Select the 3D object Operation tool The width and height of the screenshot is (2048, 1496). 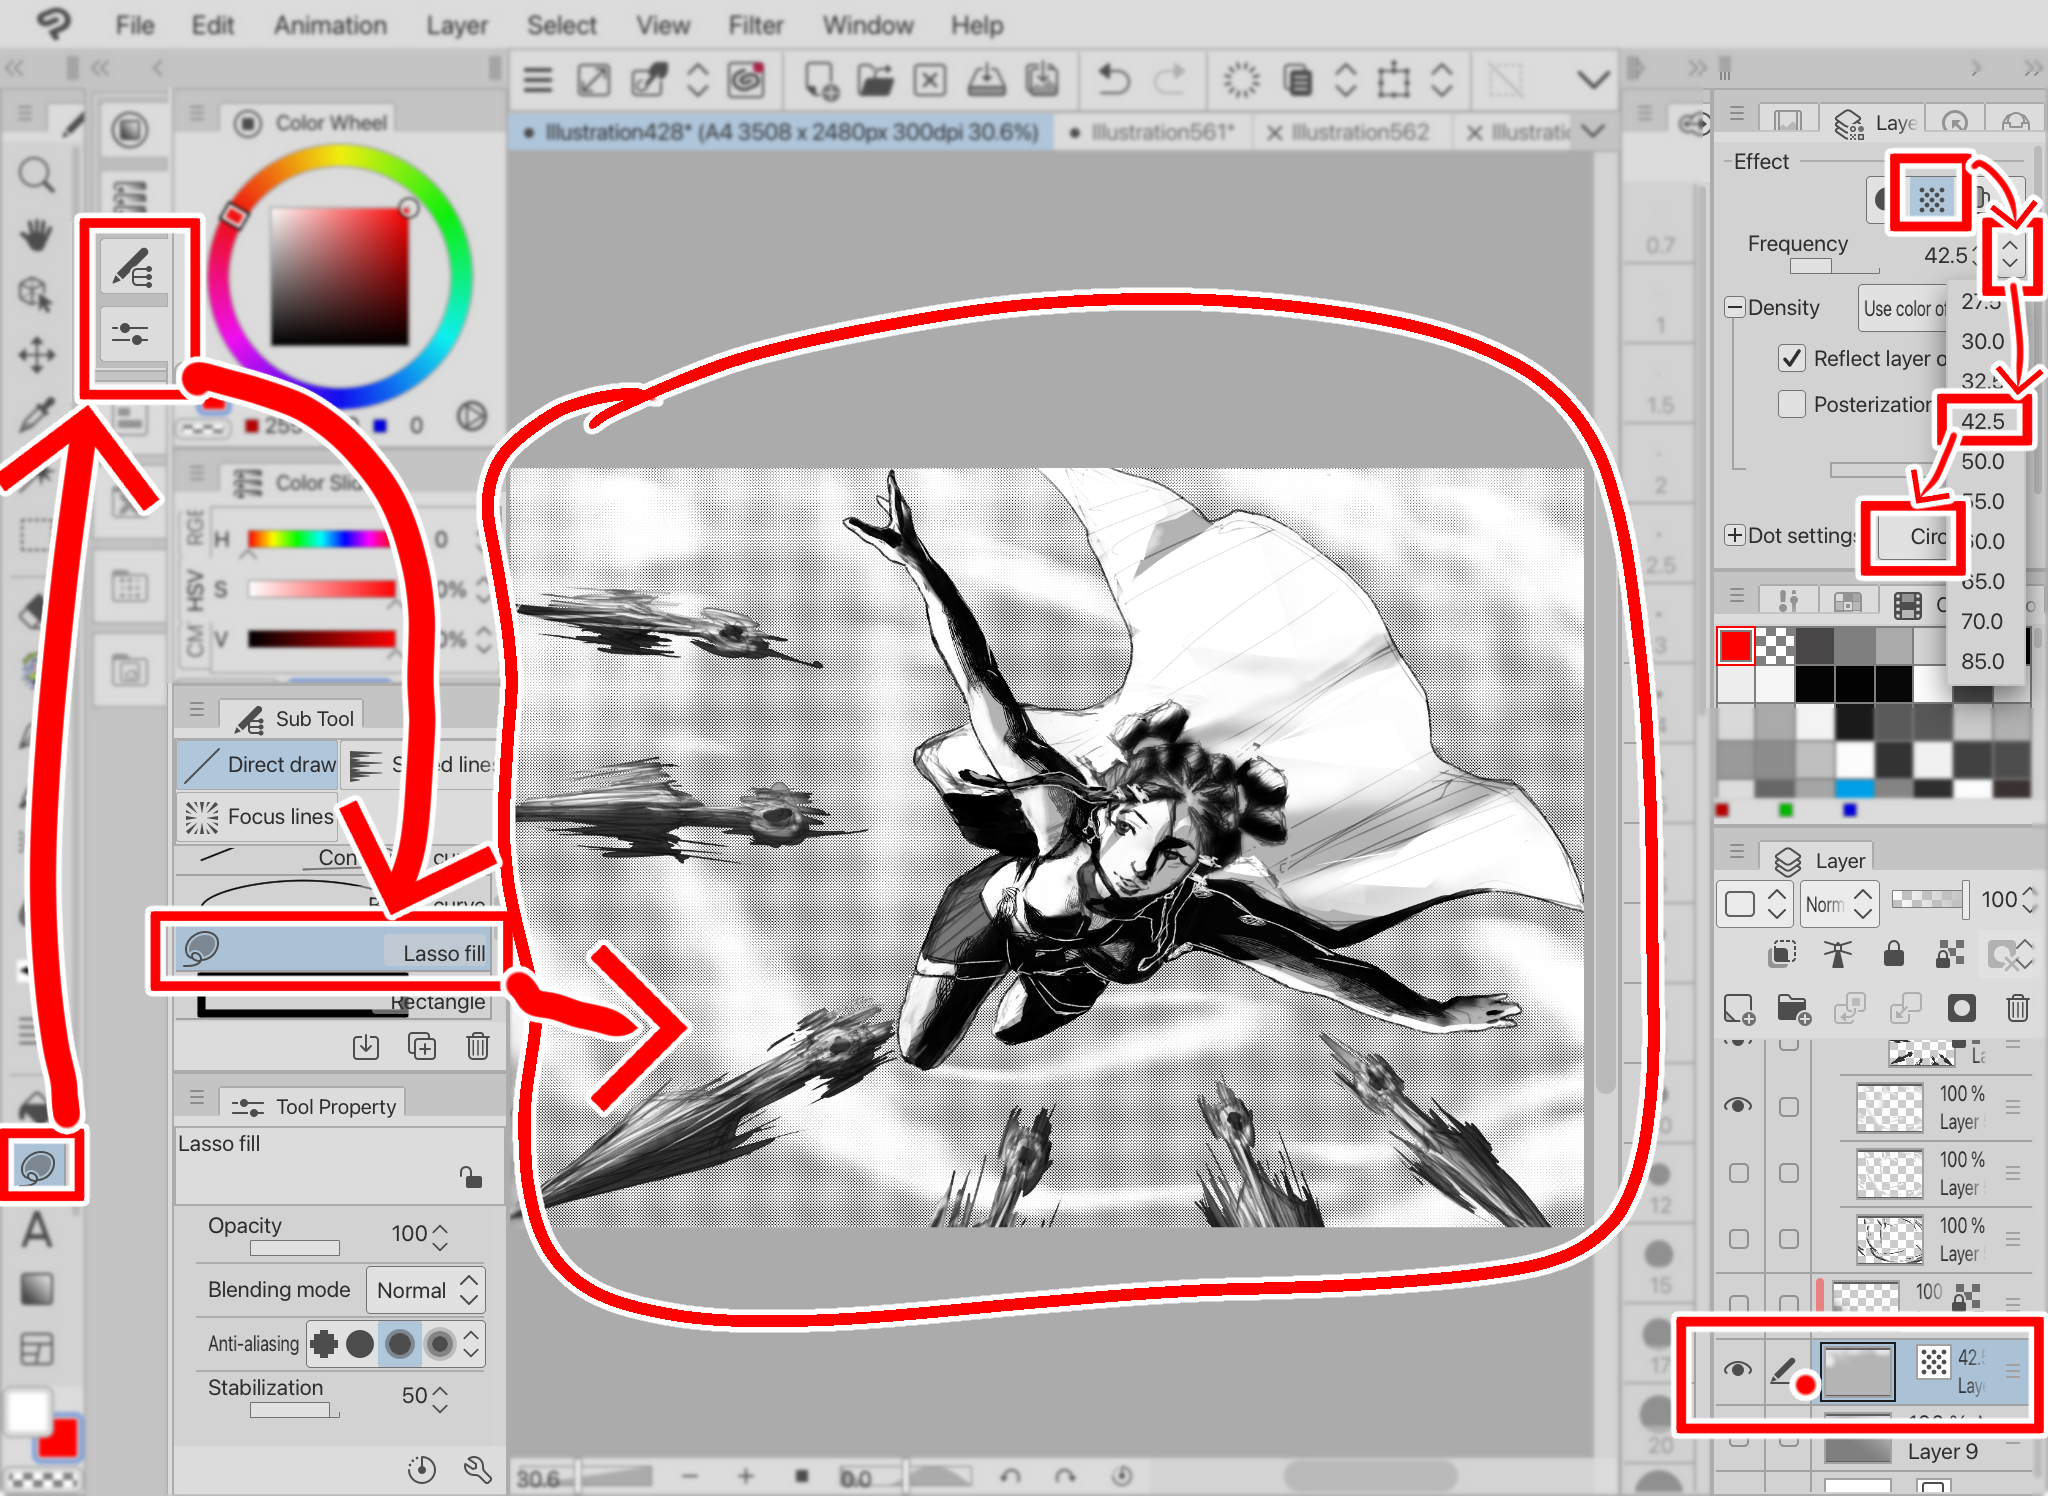pos(37,294)
